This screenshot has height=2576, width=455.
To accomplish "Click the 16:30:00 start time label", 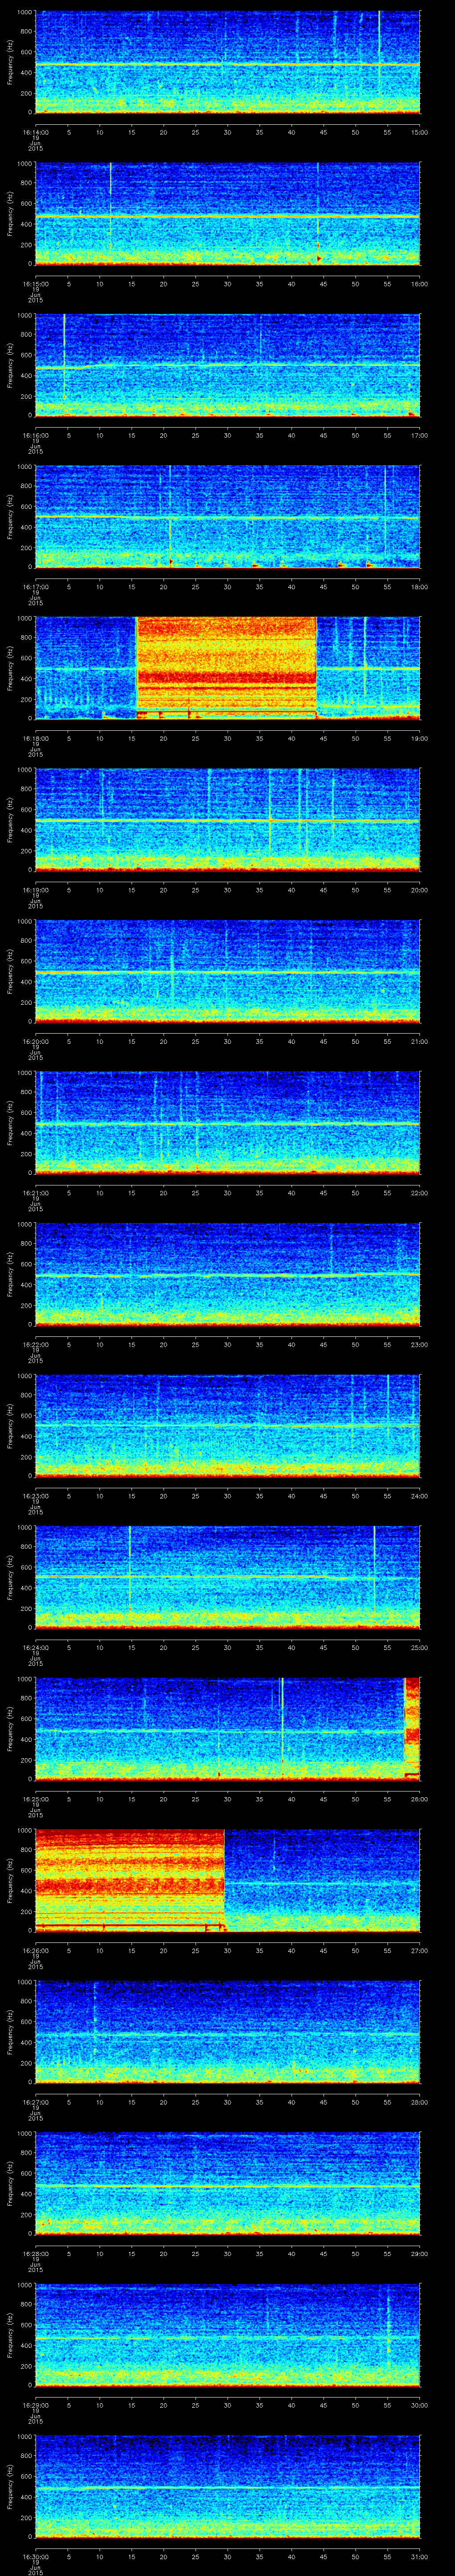I will pos(35,2556).
